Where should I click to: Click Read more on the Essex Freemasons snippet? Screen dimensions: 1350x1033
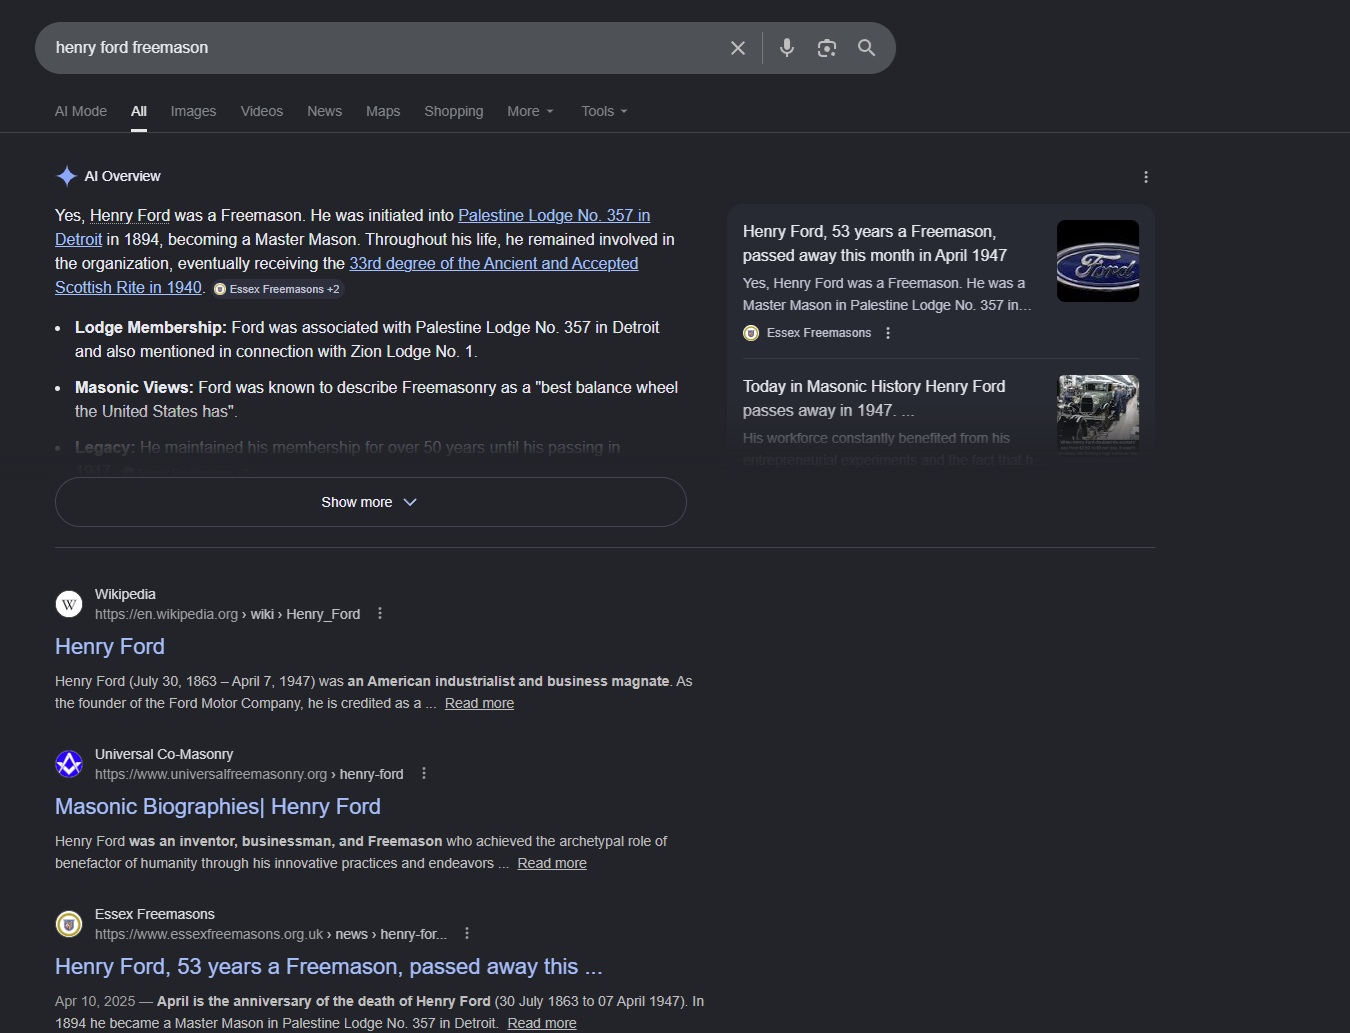point(542,1024)
